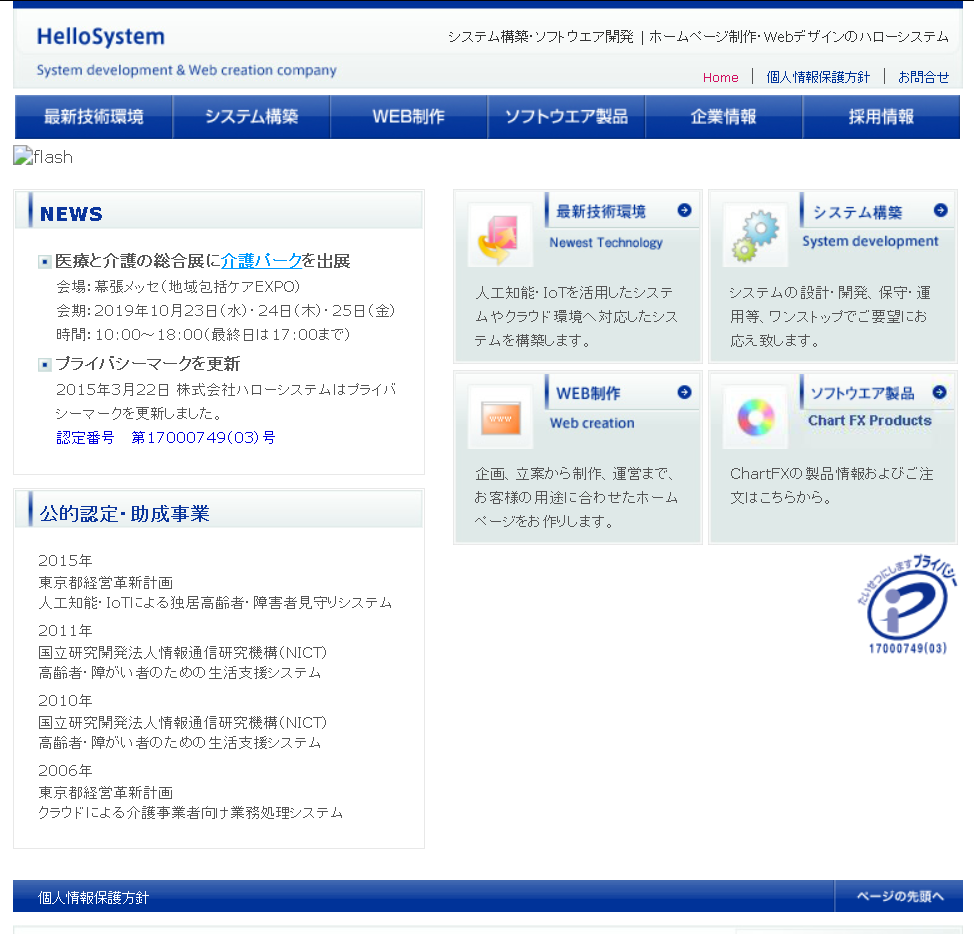
Task: Select WEB制作 in the navigation bar
Action: point(409,117)
